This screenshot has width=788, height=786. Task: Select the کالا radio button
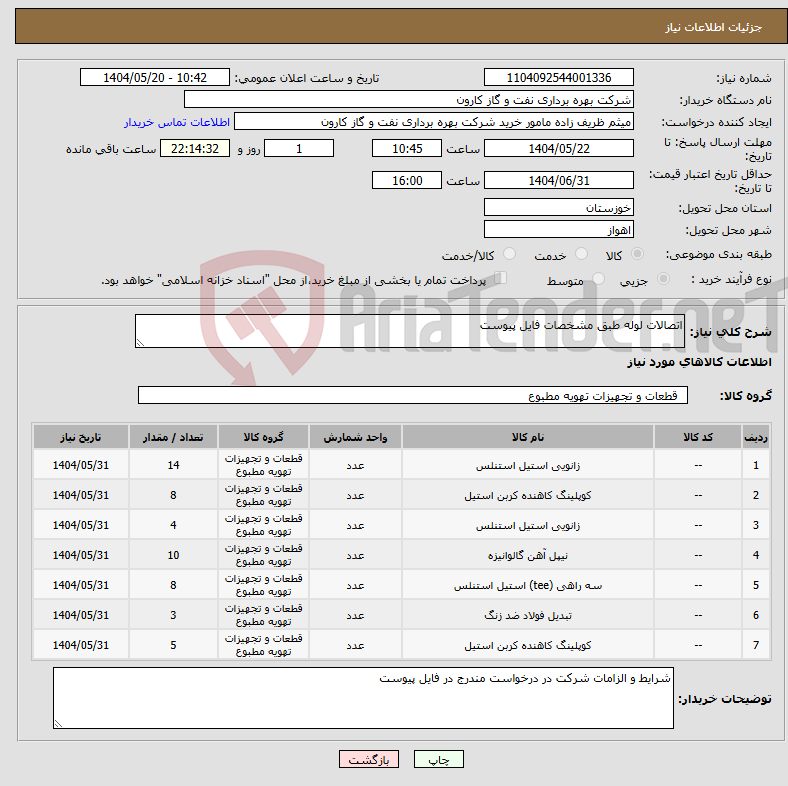pyautogui.click(x=637, y=254)
